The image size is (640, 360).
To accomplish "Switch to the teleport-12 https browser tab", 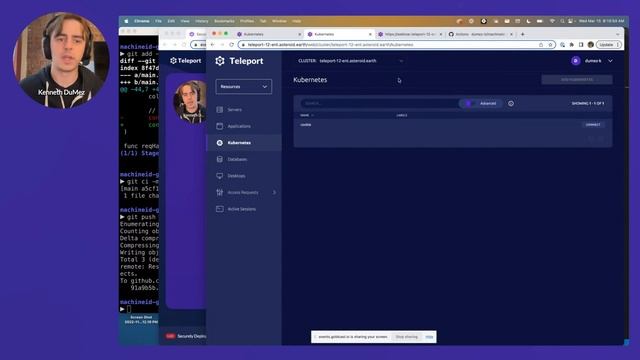I will coord(410,34).
